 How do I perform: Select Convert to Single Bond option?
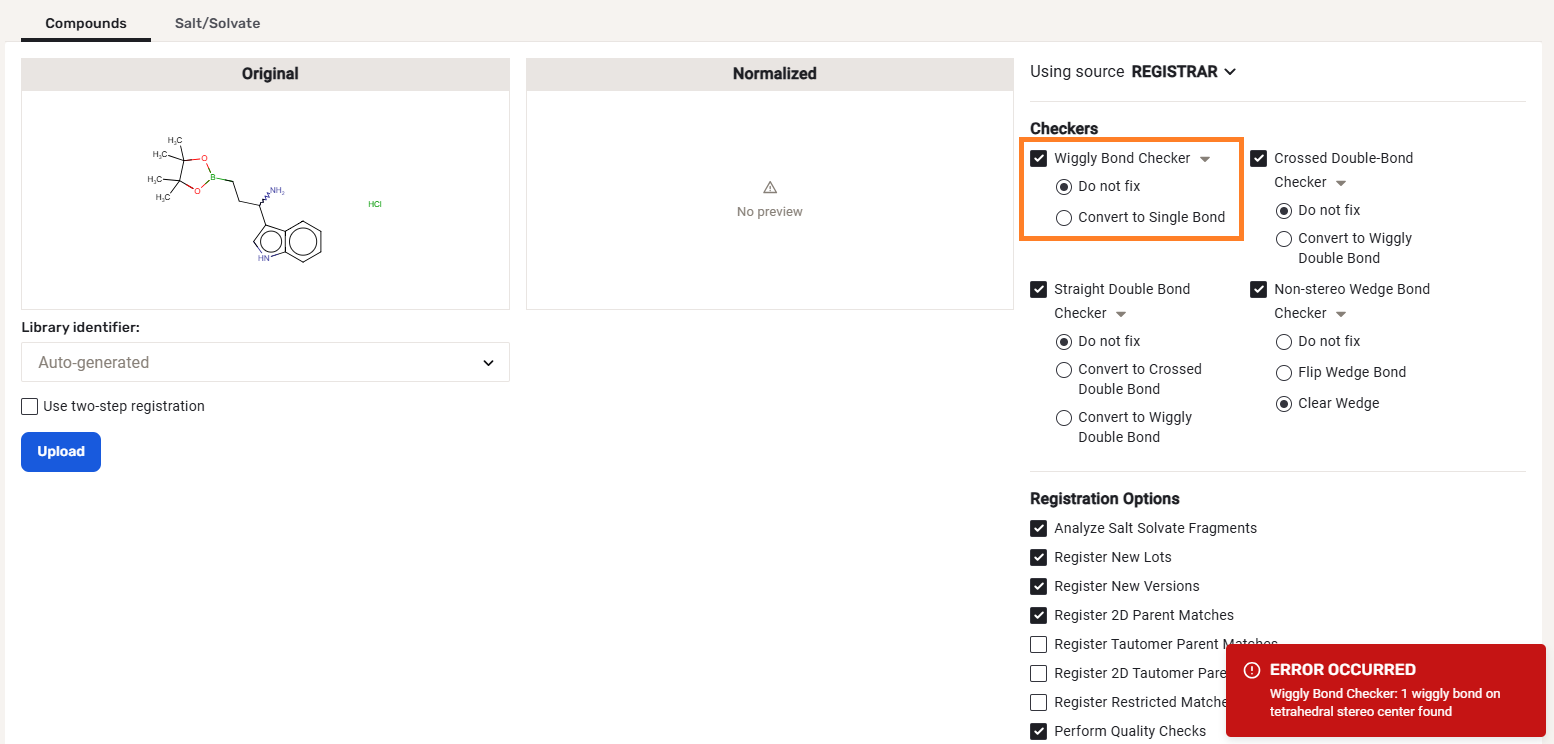click(x=1064, y=217)
